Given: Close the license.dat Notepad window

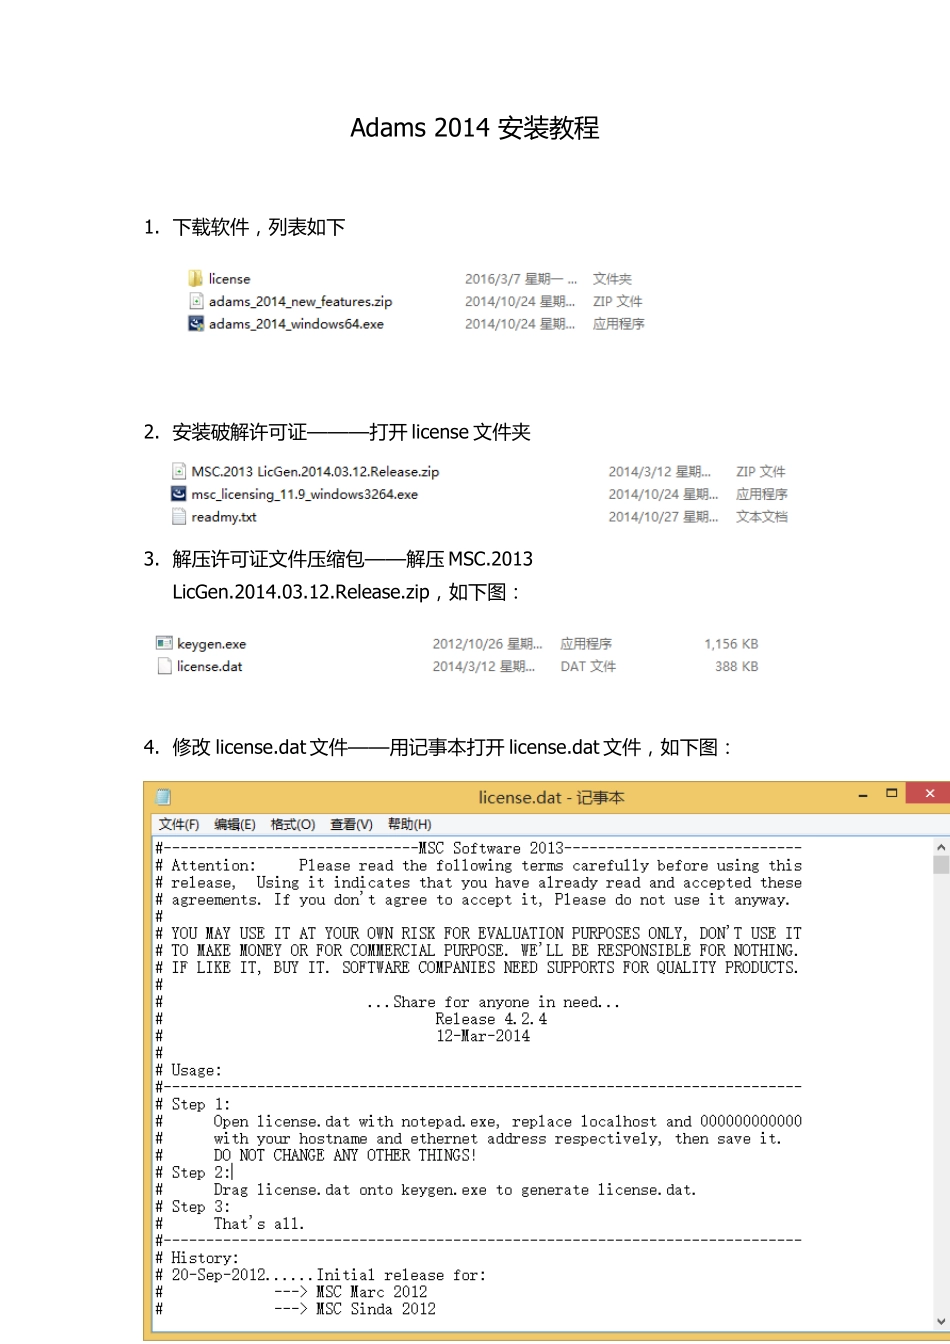Looking at the screenshot, I should [x=930, y=793].
